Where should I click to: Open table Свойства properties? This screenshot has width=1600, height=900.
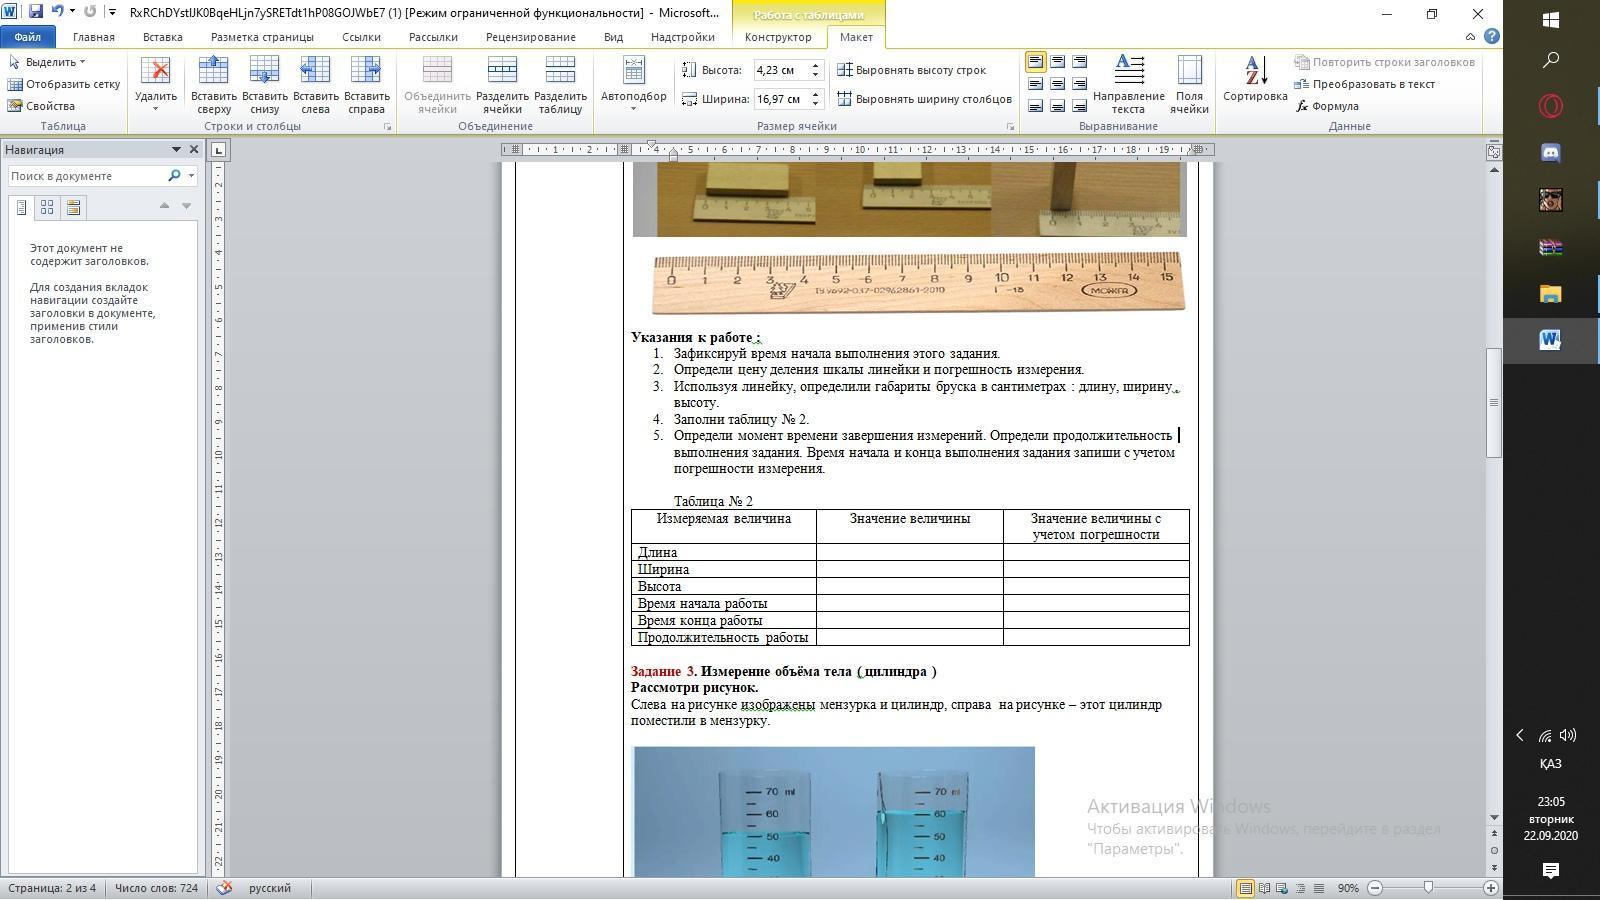[41, 106]
